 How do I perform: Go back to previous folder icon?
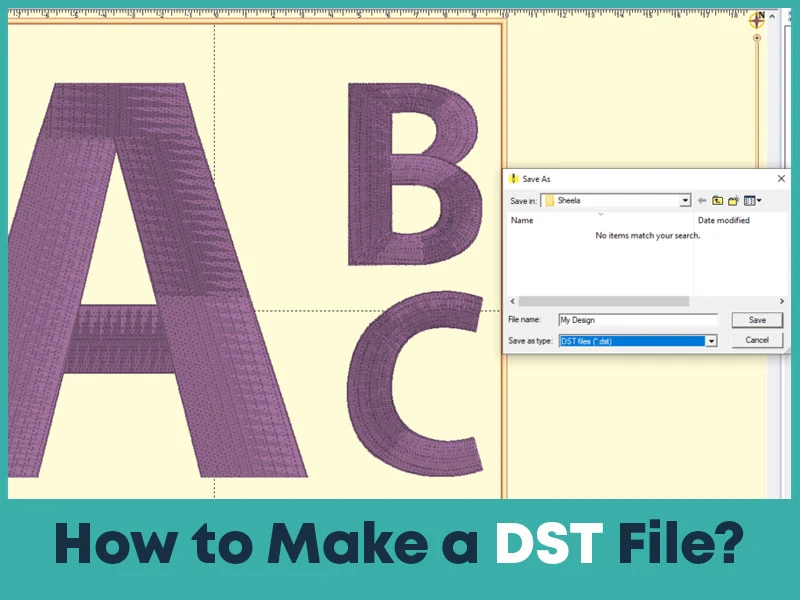(702, 201)
